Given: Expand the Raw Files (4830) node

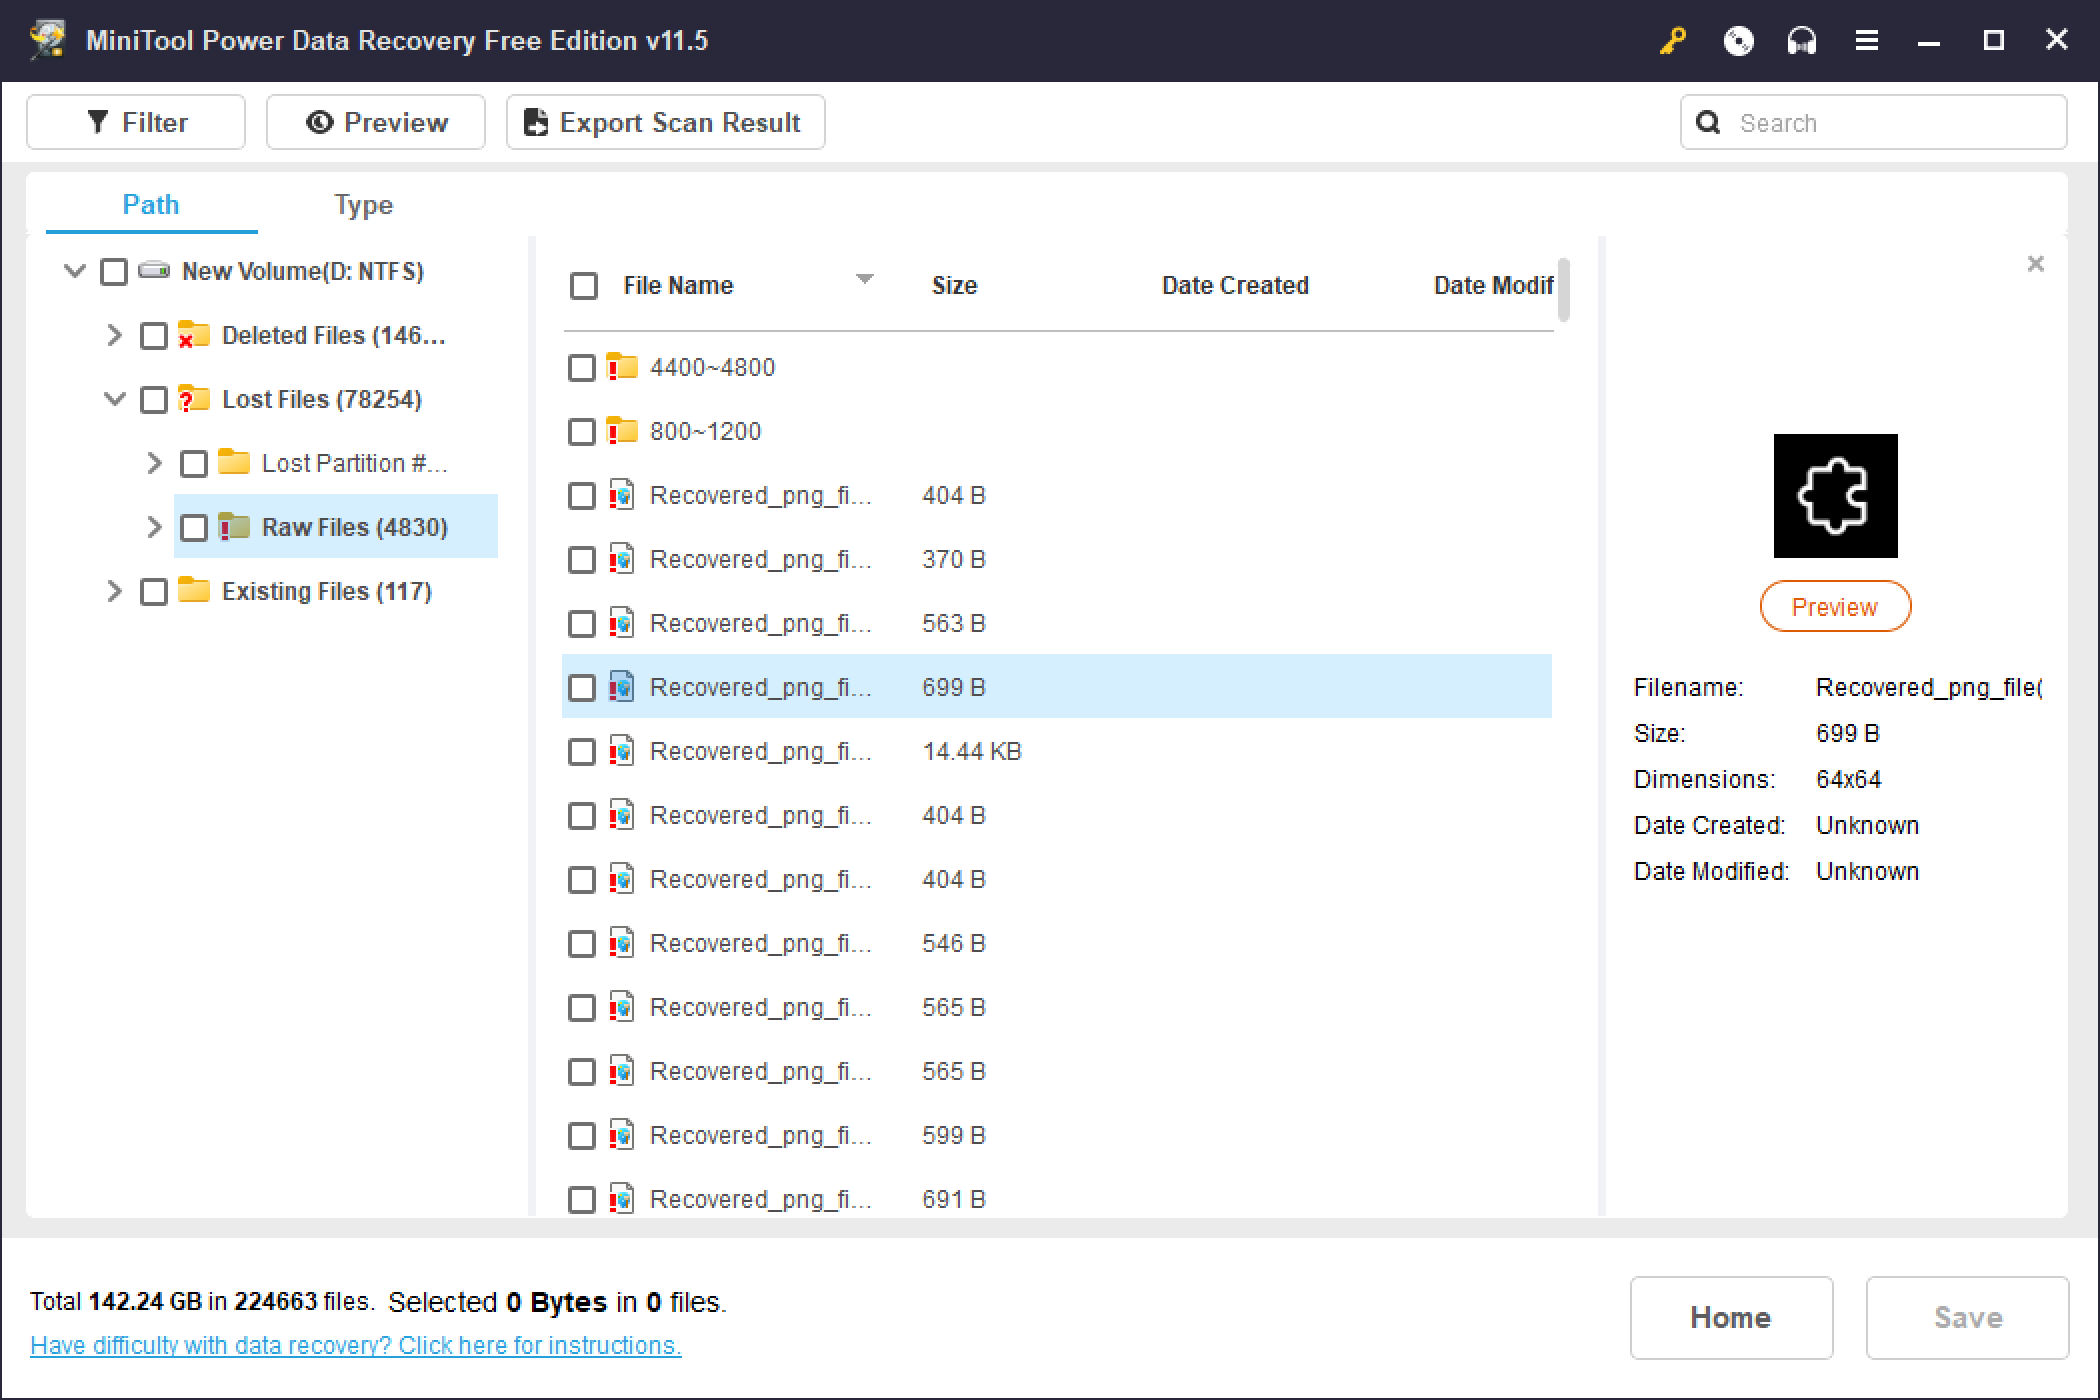Looking at the screenshot, I should 154,527.
